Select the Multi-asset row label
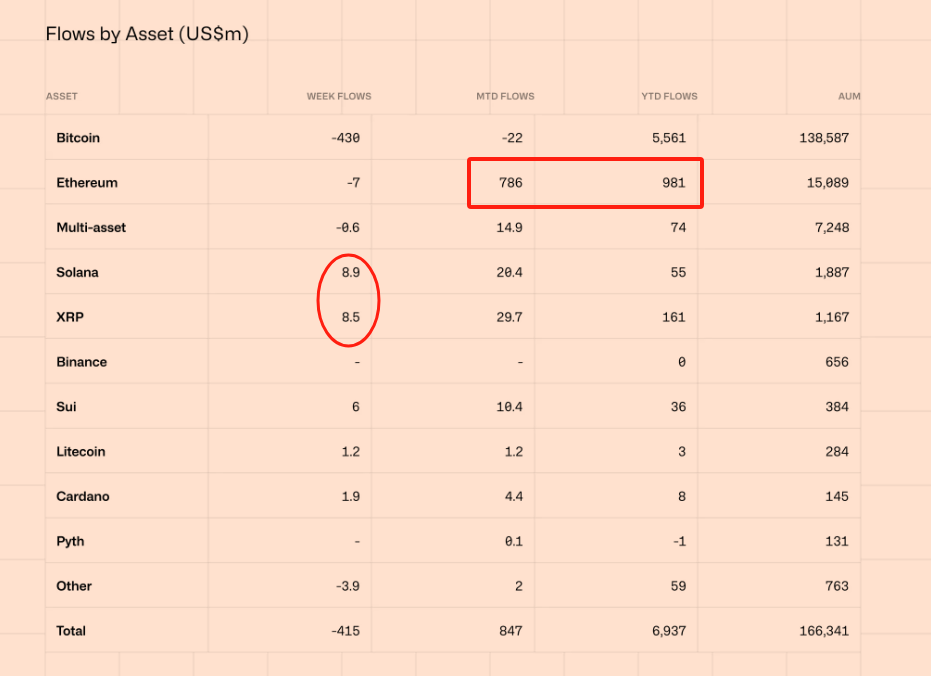This screenshot has width=931, height=676. 91,227
